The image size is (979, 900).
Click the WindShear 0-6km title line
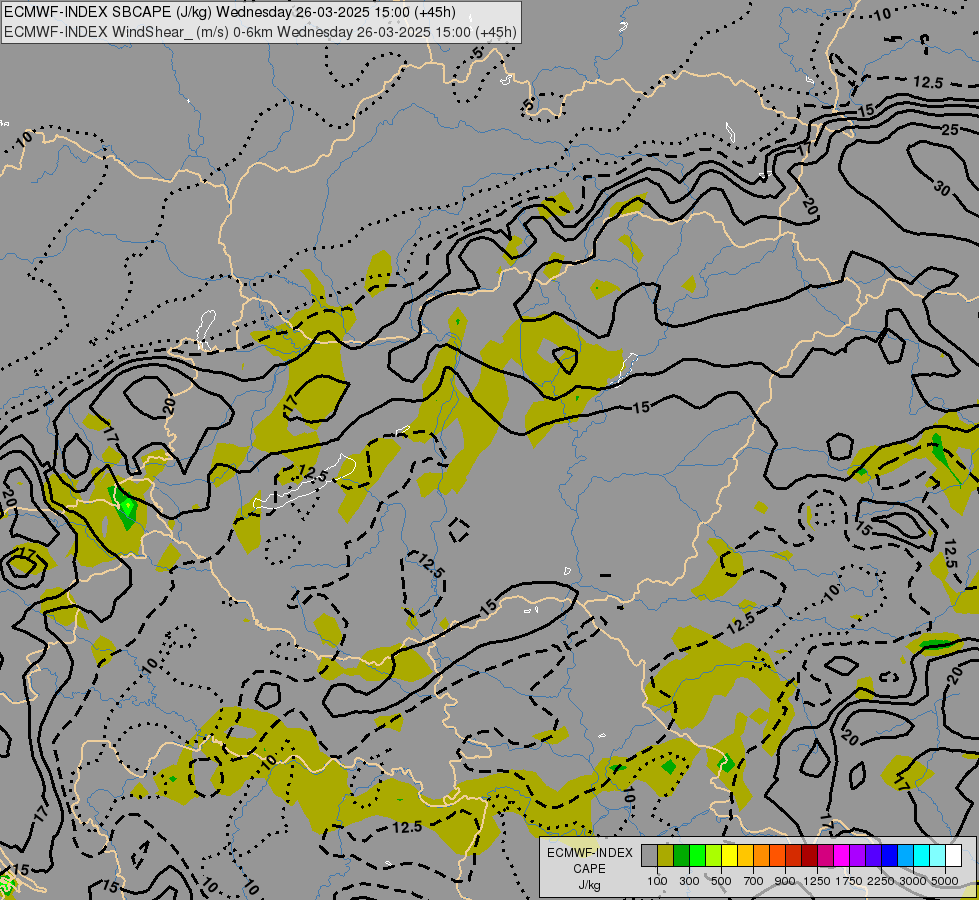click(x=260, y=32)
